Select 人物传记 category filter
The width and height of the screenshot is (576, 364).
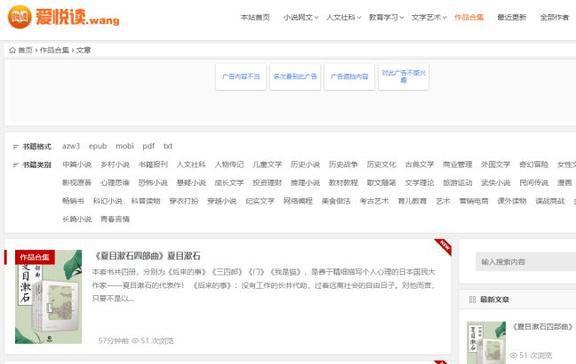click(x=229, y=165)
